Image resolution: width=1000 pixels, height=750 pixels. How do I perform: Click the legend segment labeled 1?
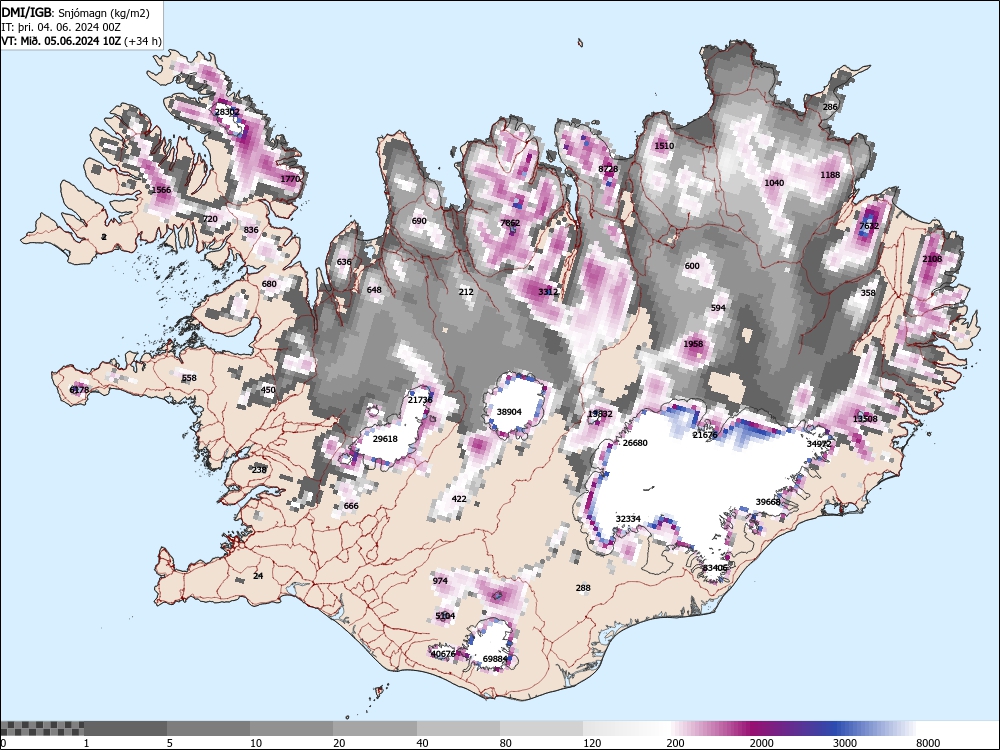126,728
